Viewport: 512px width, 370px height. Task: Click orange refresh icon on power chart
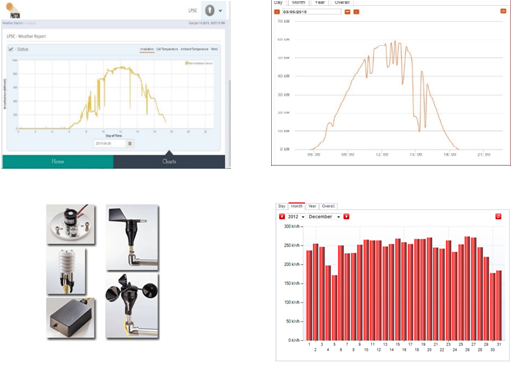click(x=503, y=11)
